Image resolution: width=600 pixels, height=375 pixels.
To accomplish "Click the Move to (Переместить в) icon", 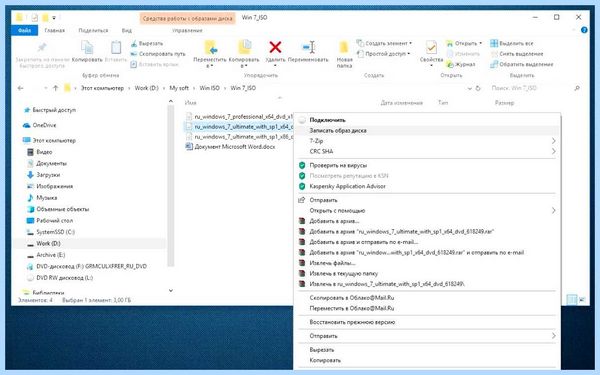I will click(210, 47).
